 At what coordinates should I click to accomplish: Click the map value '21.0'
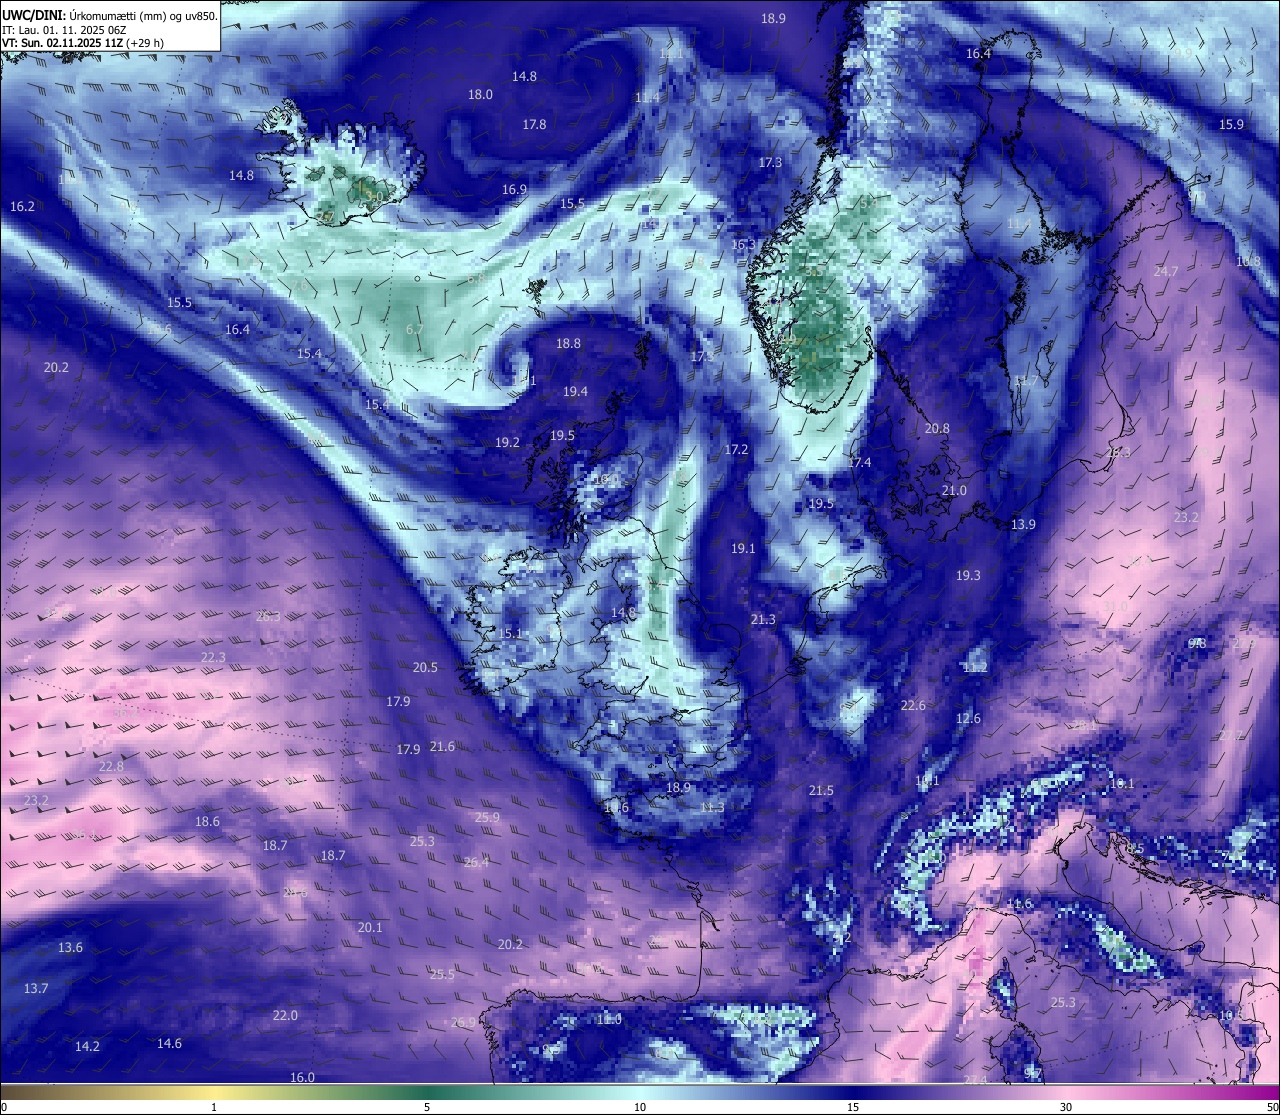tap(954, 490)
